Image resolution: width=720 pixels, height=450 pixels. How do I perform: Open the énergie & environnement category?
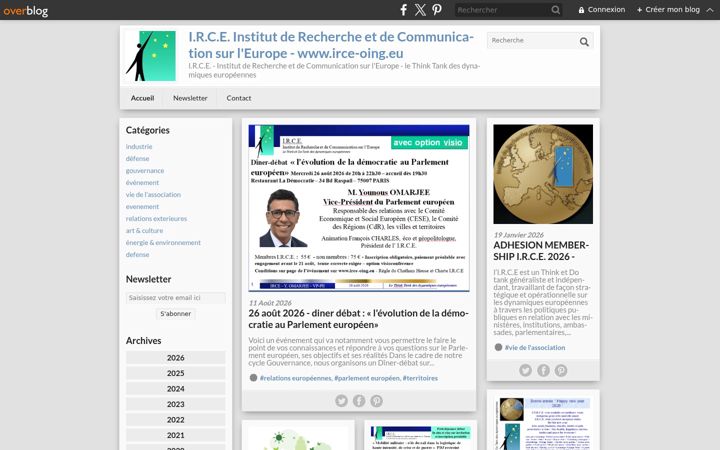pos(163,242)
